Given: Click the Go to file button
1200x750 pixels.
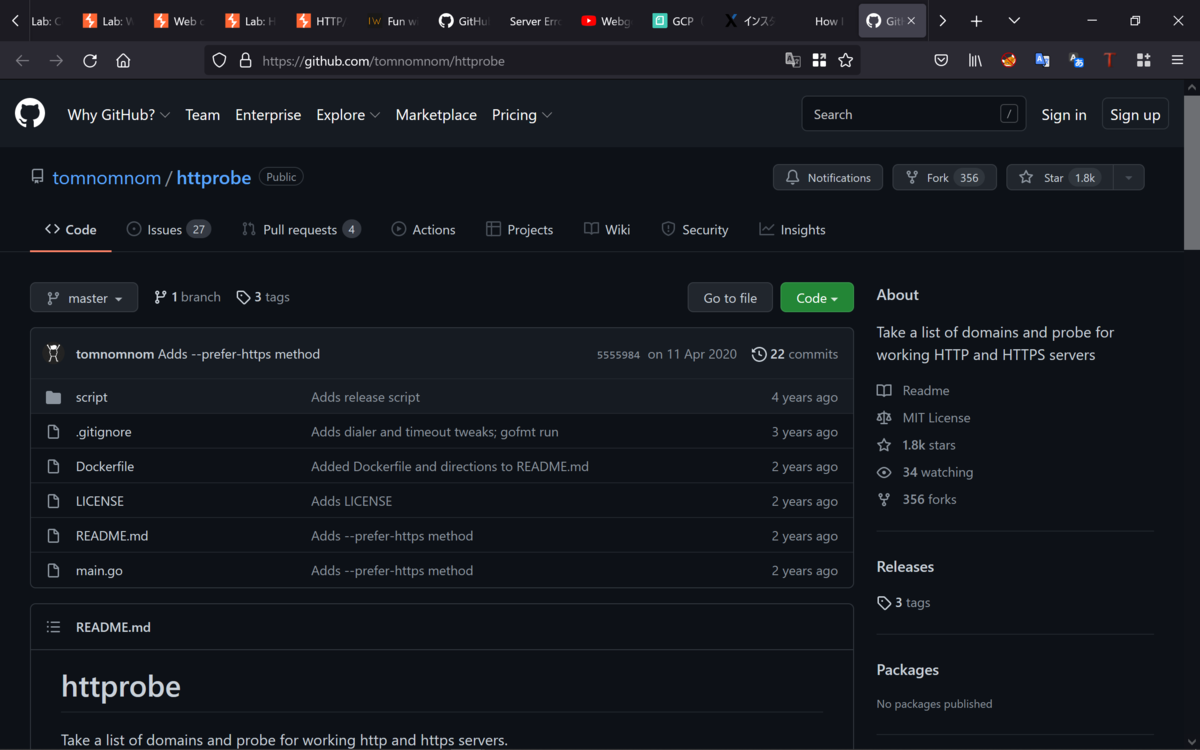Looking at the screenshot, I should point(730,298).
